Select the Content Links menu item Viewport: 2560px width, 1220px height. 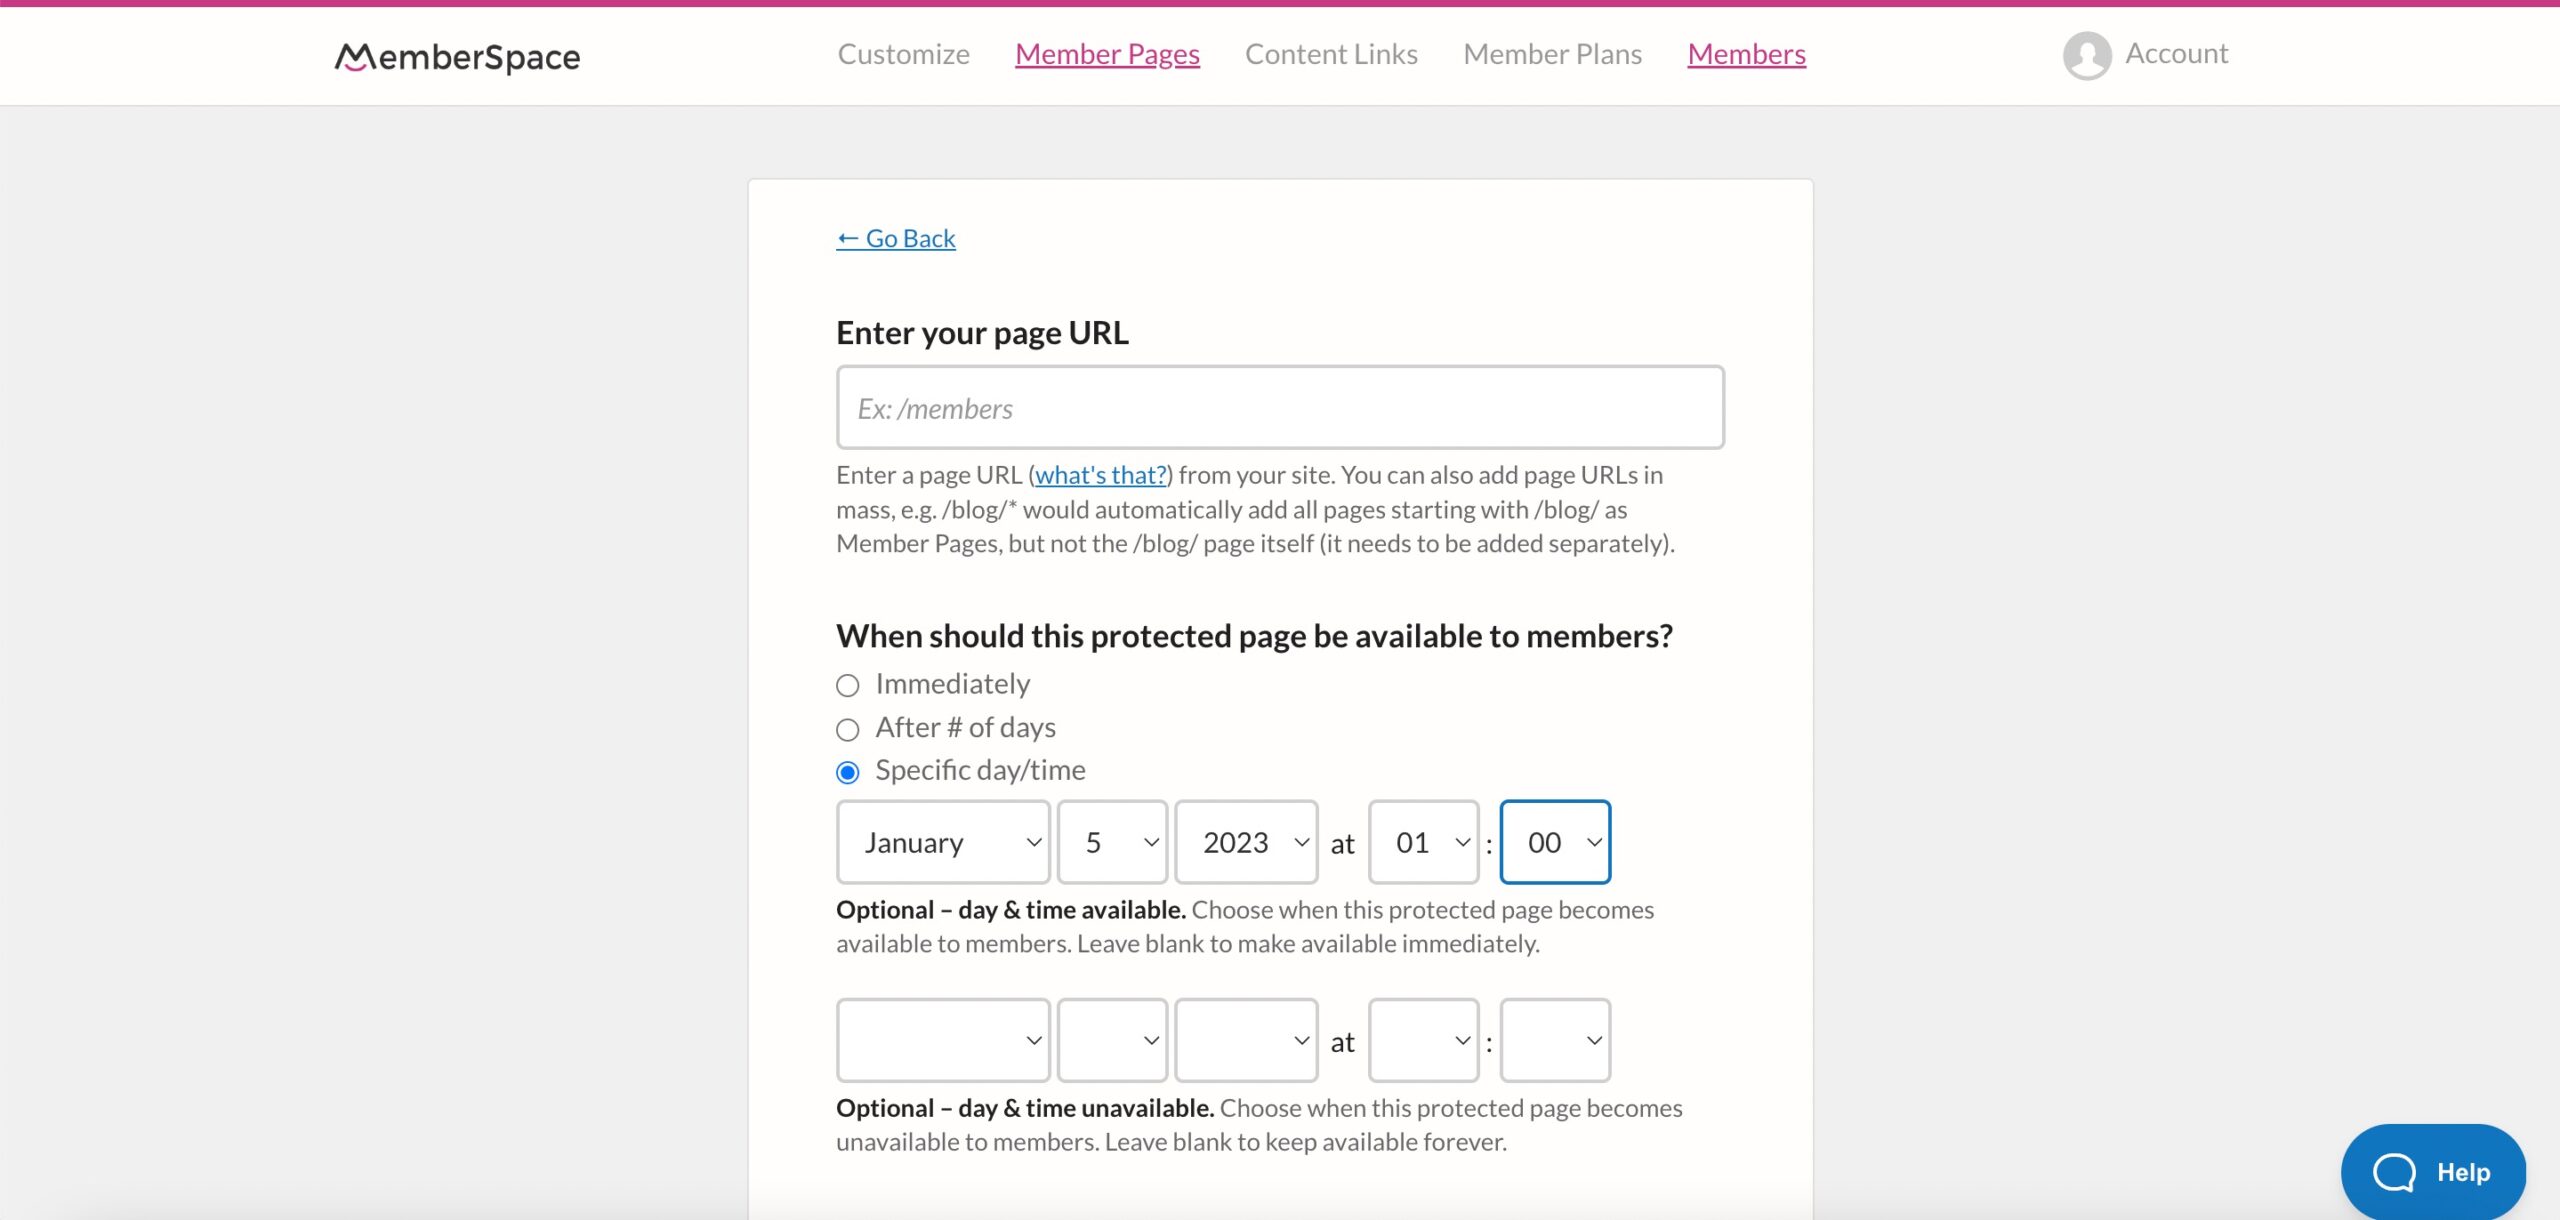(1331, 52)
